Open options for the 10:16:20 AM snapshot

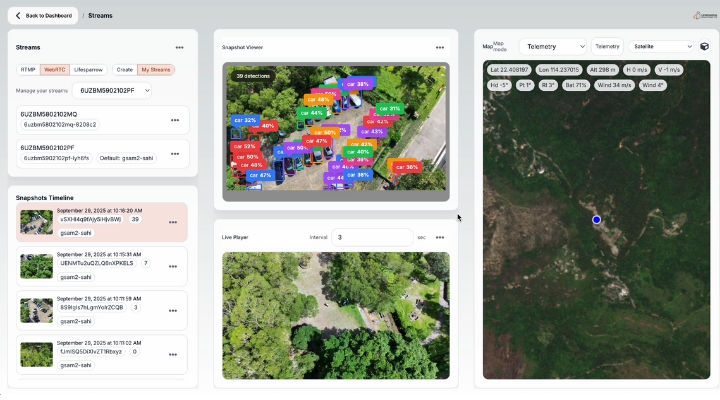pyautogui.click(x=173, y=225)
